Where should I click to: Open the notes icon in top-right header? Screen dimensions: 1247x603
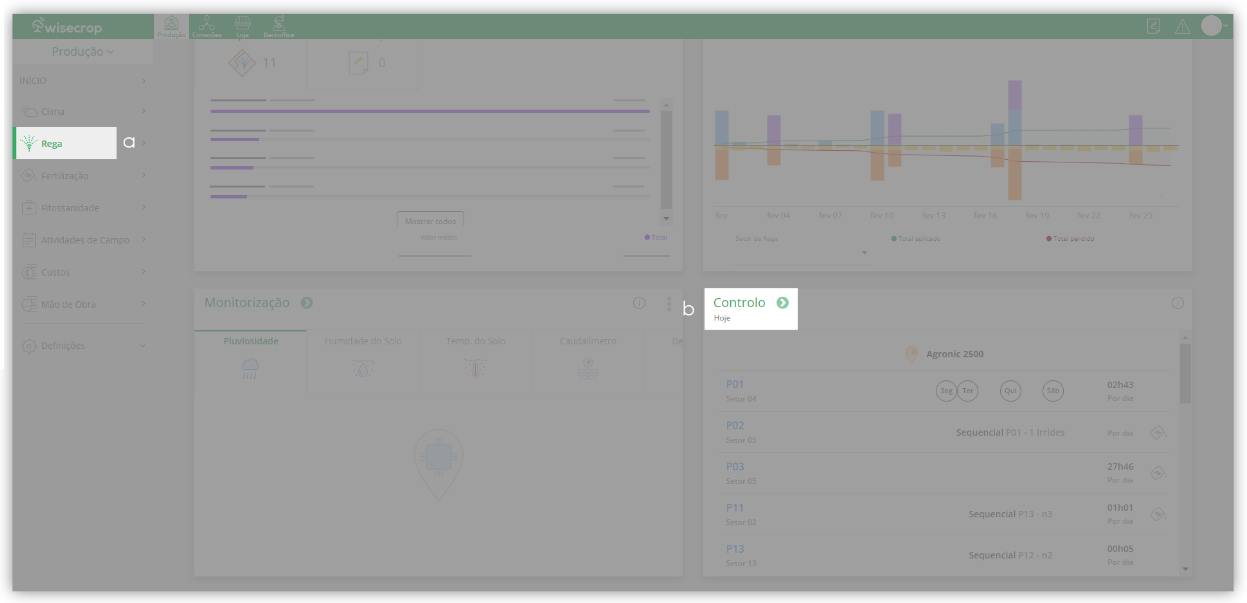coord(1153,27)
